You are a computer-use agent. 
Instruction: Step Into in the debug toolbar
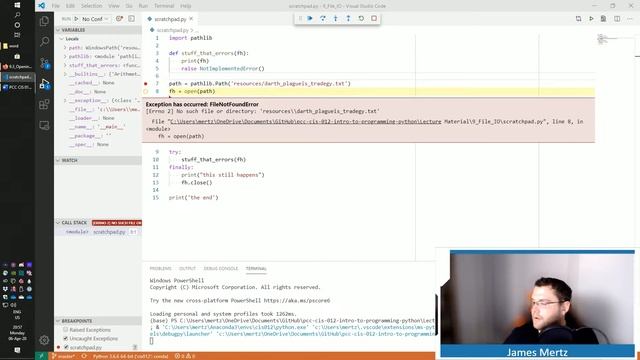click(336, 18)
